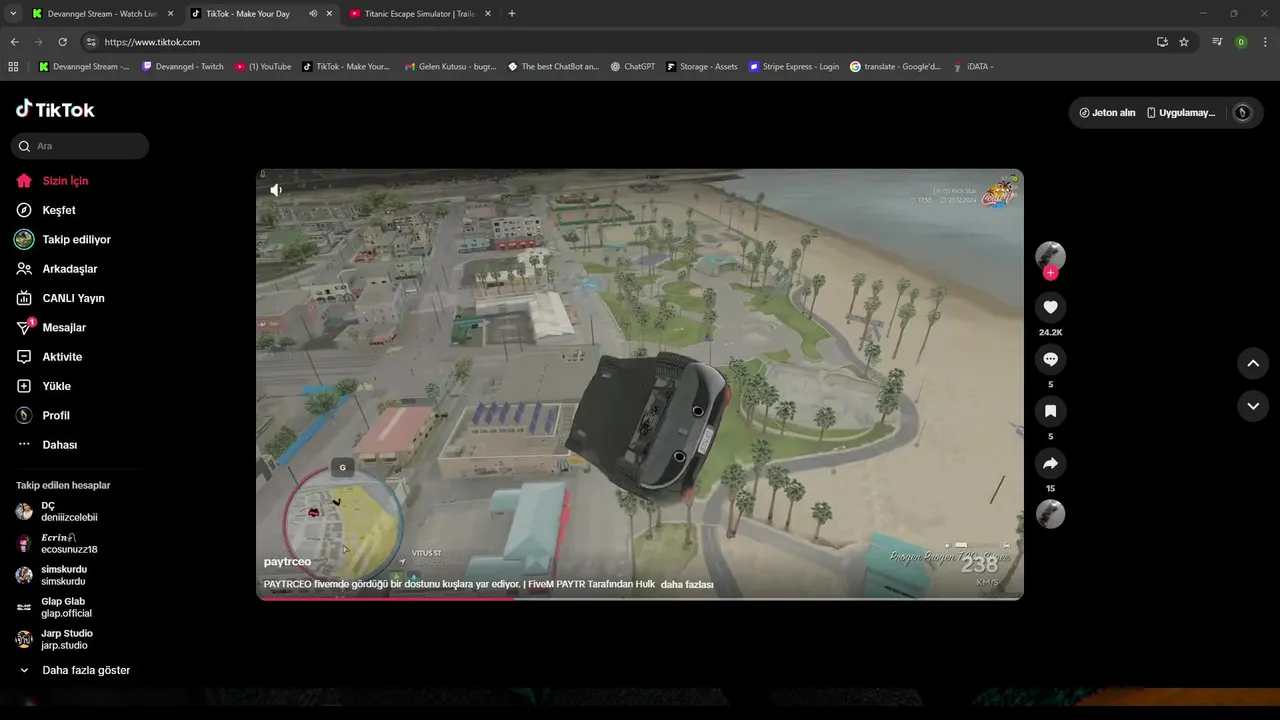Like the video with heart icon
This screenshot has height=720, width=1280.
(x=1050, y=307)
